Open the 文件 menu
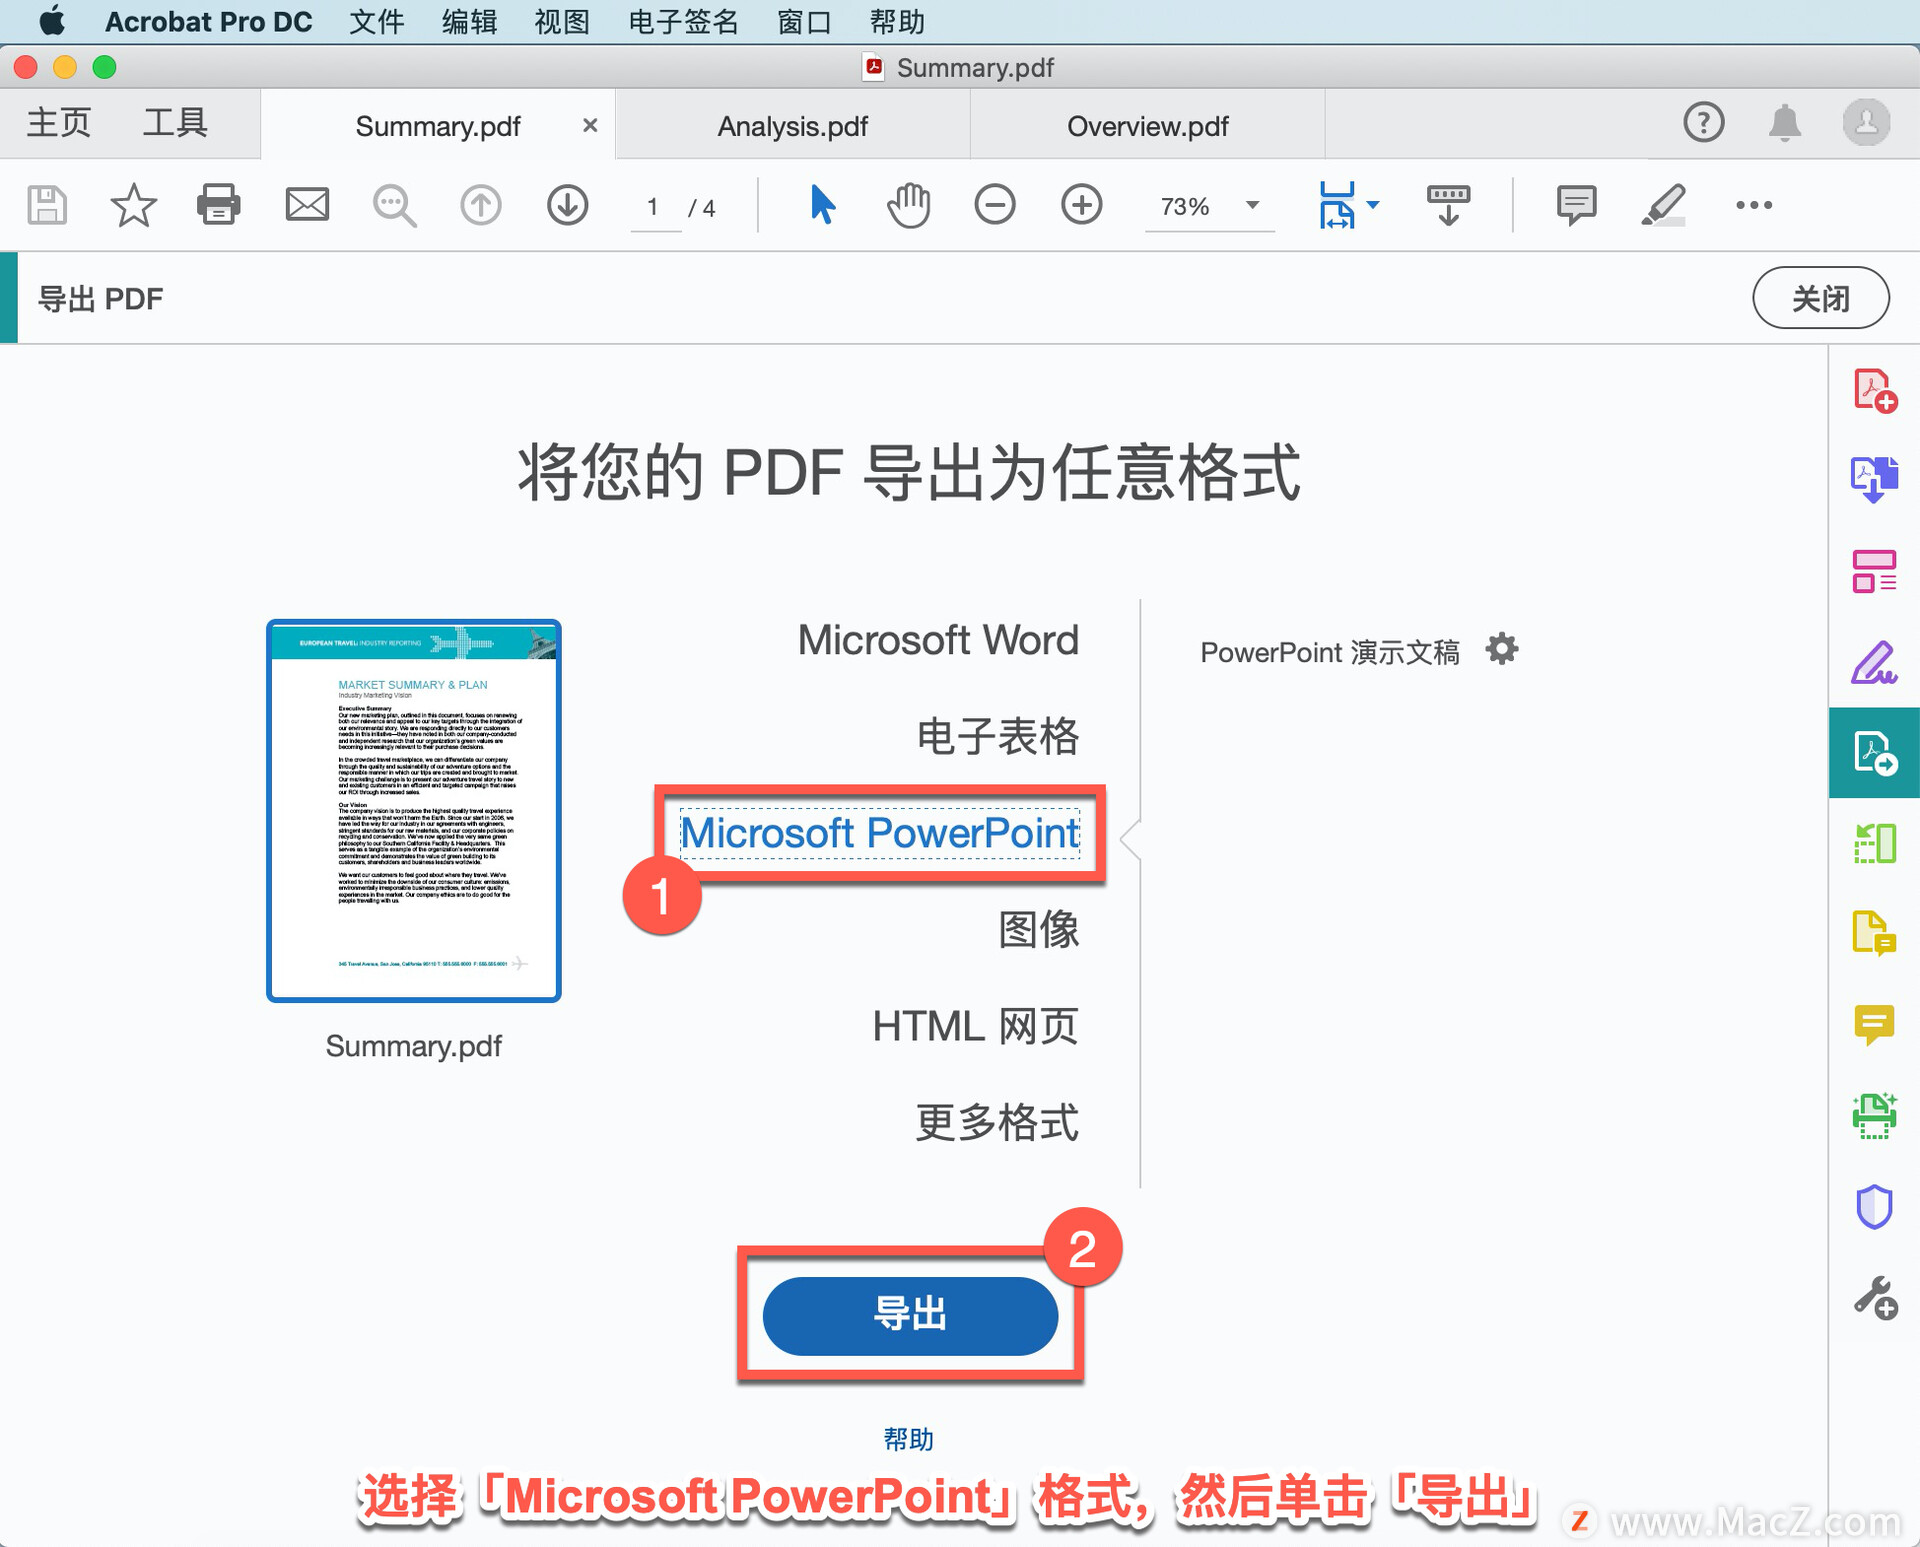The height and width of the screenshot is (1547, 1920). pyautogui.click(x=377, y=21)
